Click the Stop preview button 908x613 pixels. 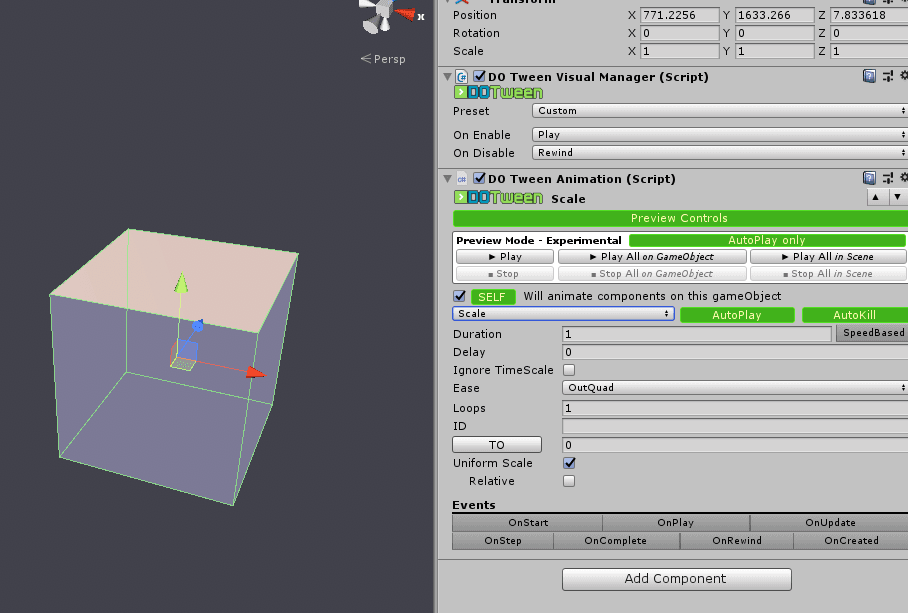point(505,274)
